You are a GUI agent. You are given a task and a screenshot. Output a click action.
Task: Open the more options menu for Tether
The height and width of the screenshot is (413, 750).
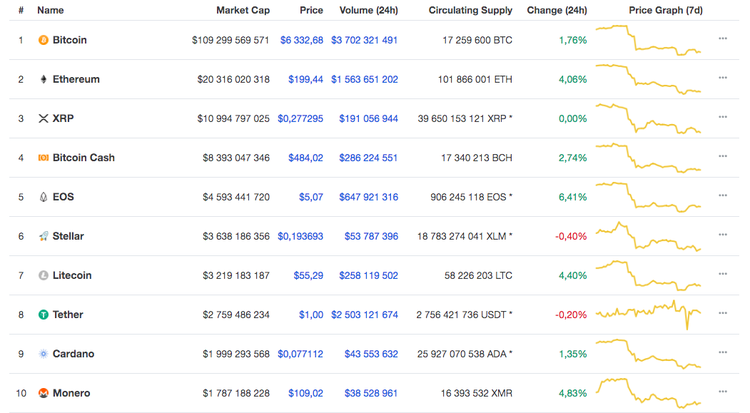click(x=723, y=313)
